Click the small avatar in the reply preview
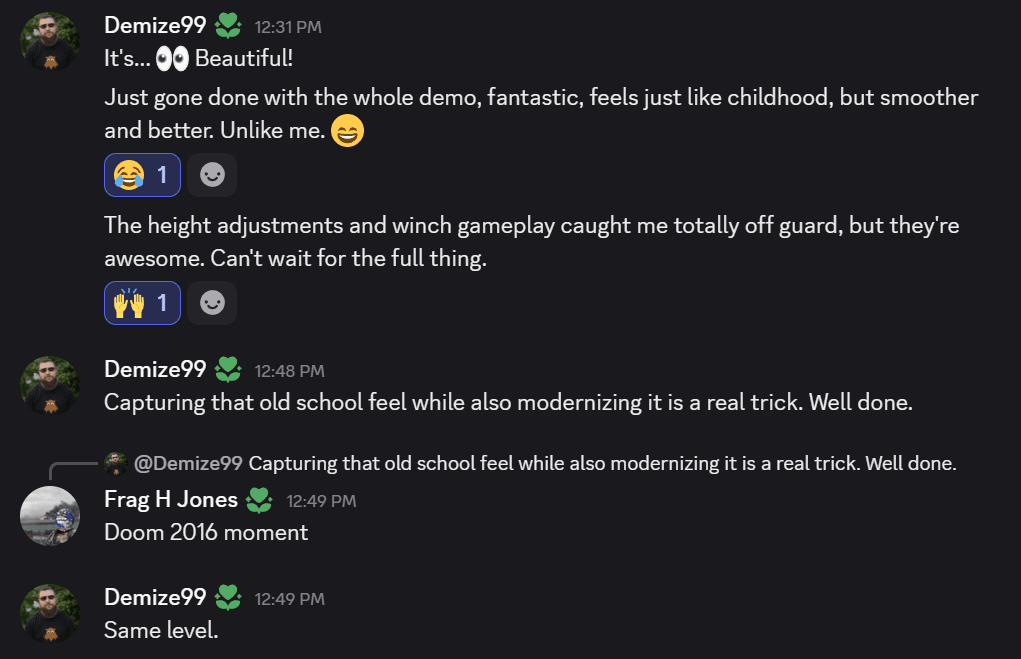1021x659 pixels. [x=115, y=463]
